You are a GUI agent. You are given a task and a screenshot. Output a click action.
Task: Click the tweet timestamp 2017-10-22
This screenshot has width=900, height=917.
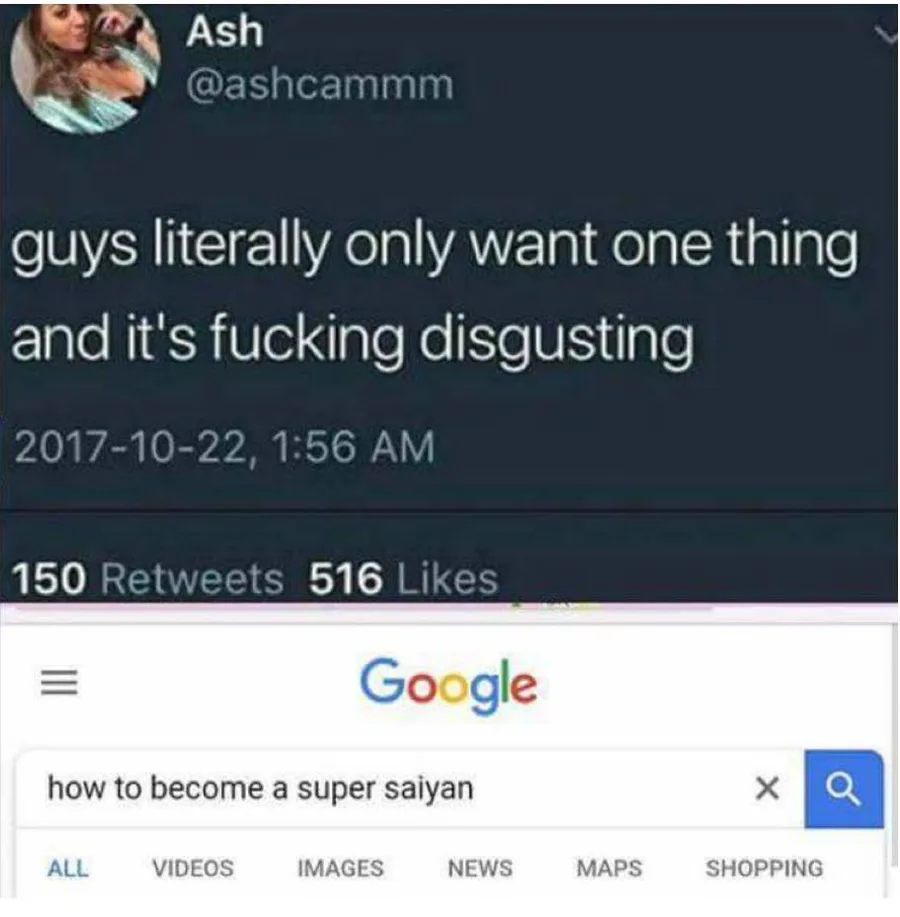coord(224,447)
